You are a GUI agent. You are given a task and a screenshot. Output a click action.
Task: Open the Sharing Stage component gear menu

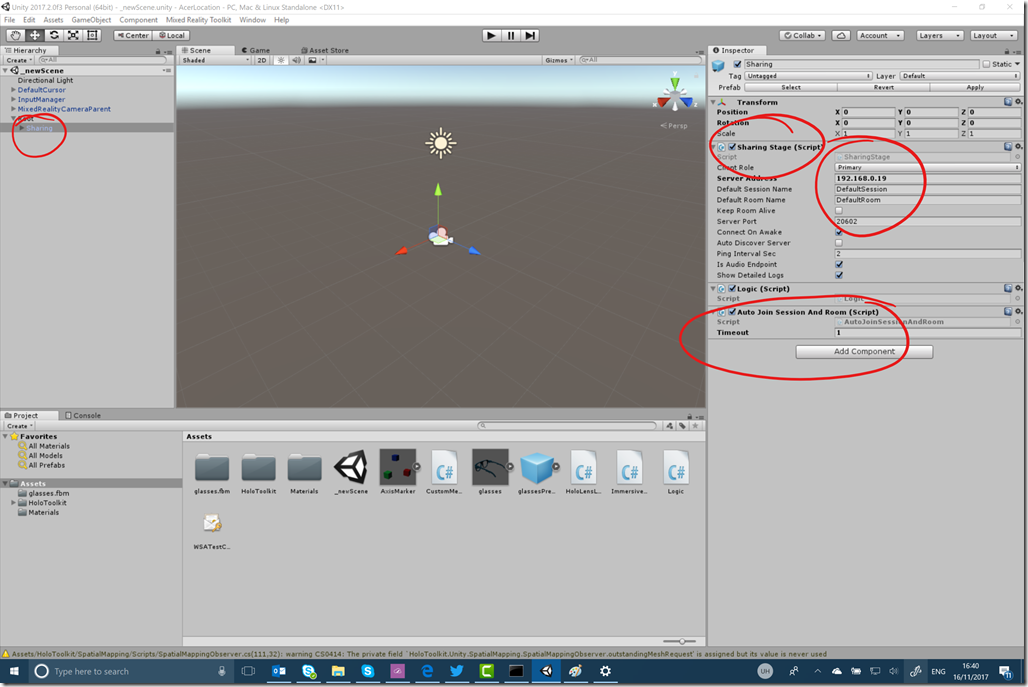click(x=1019, y=147)
